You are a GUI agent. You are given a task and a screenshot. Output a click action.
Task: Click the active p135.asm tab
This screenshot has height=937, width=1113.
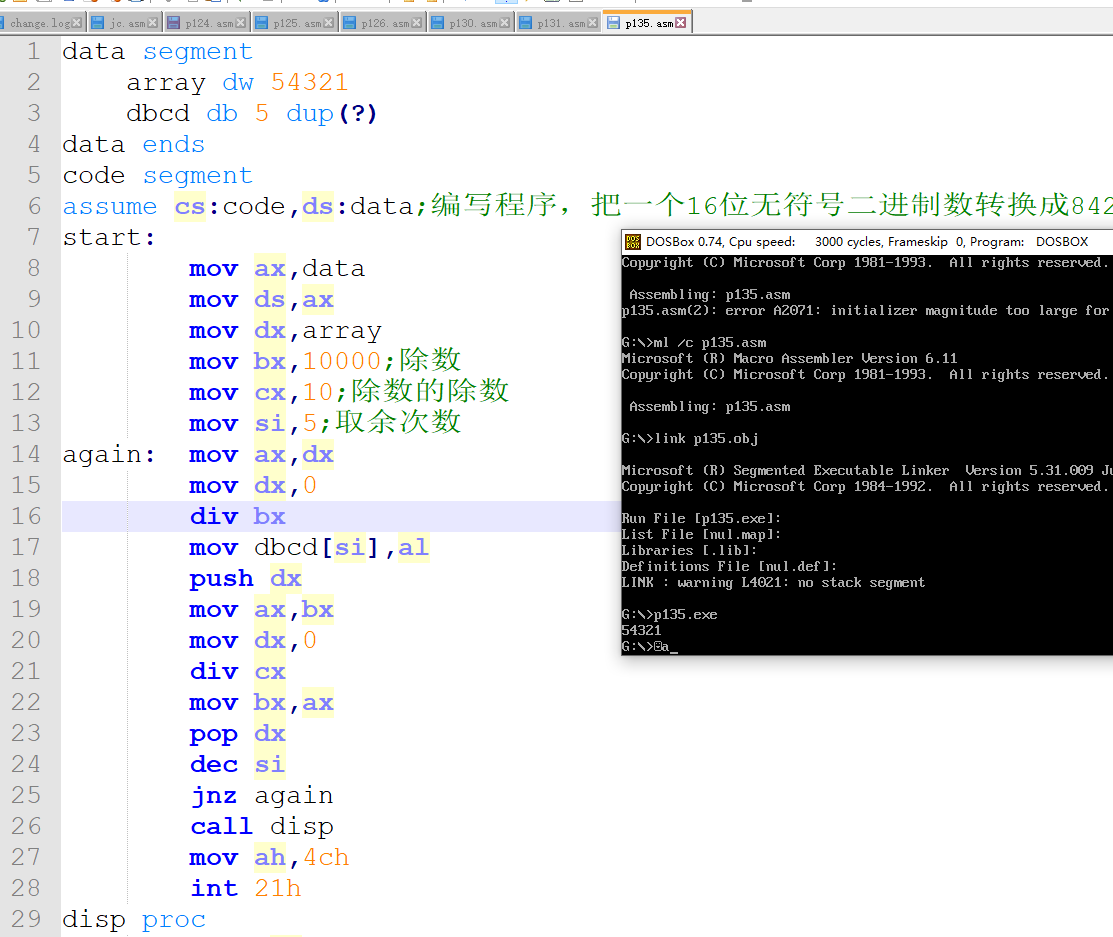point(649,23)
